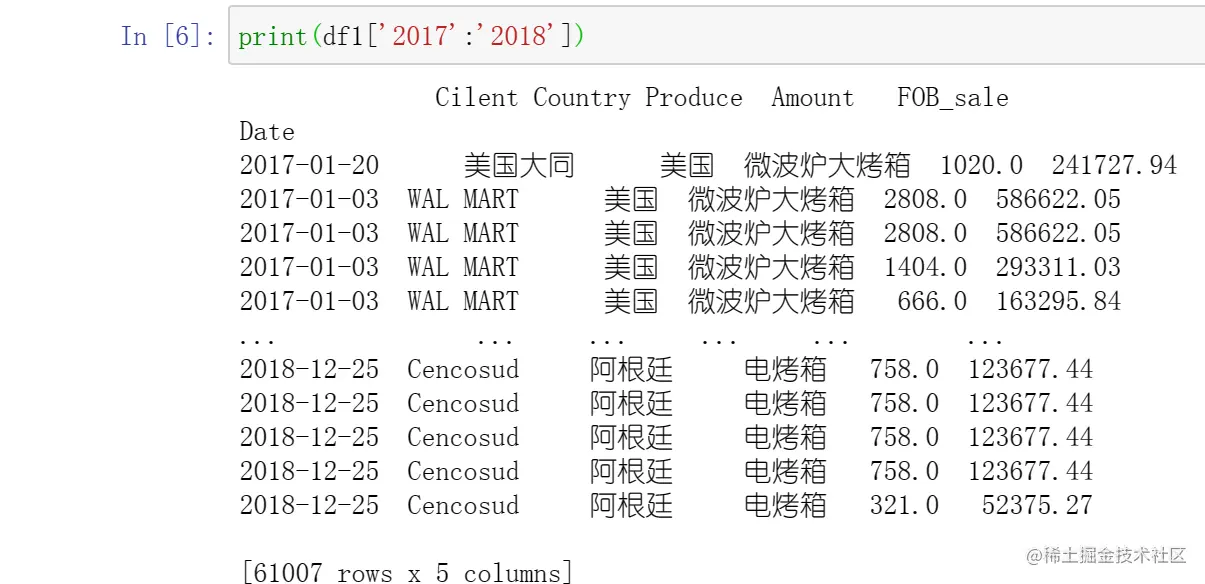This screenshot has height=584, width=1205.
Task: Click the FOB_sale column header
Action: point(952,98)
